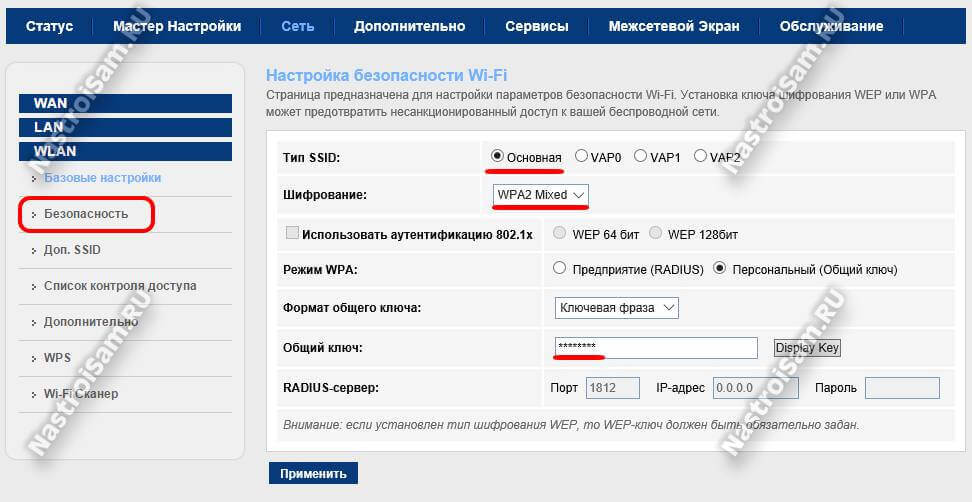The height and width of the screenshot is (502, 972).
Task: Open Доп. SSID settings
Action: pyautogui.click(x=72, y=250)
